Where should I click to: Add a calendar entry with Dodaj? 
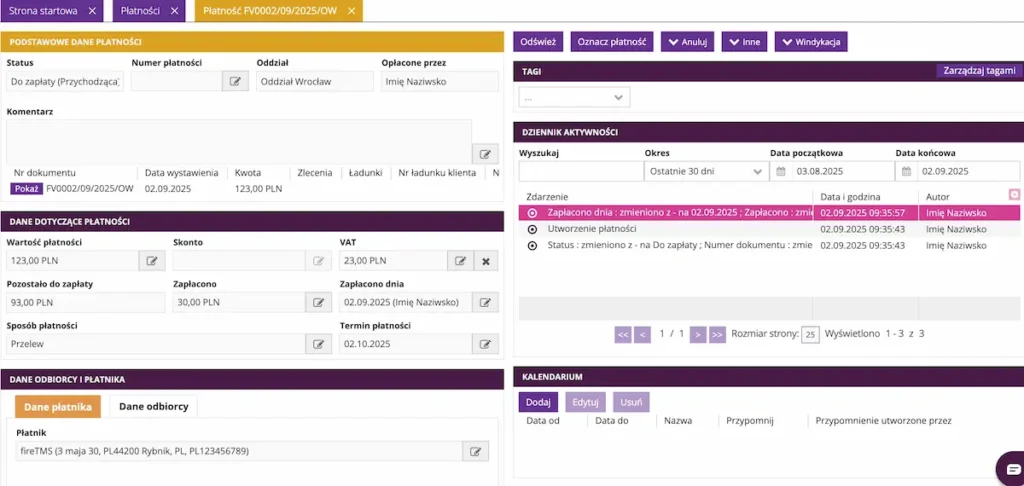pyautogui.click(x=538, y=402)
